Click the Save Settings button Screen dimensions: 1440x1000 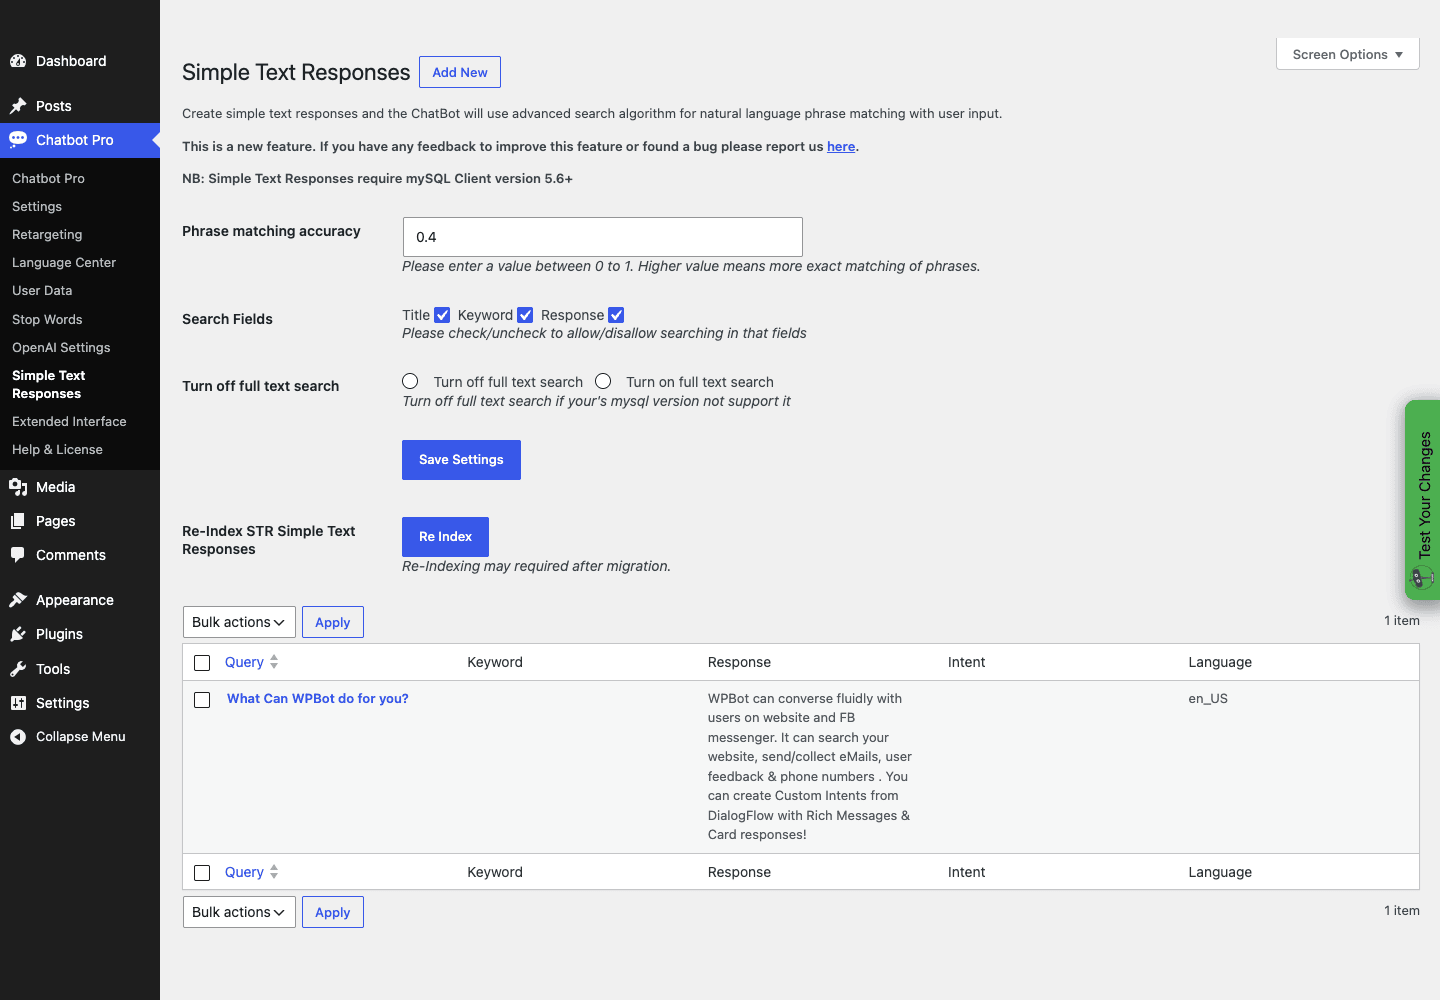click(x=461, y=460)
